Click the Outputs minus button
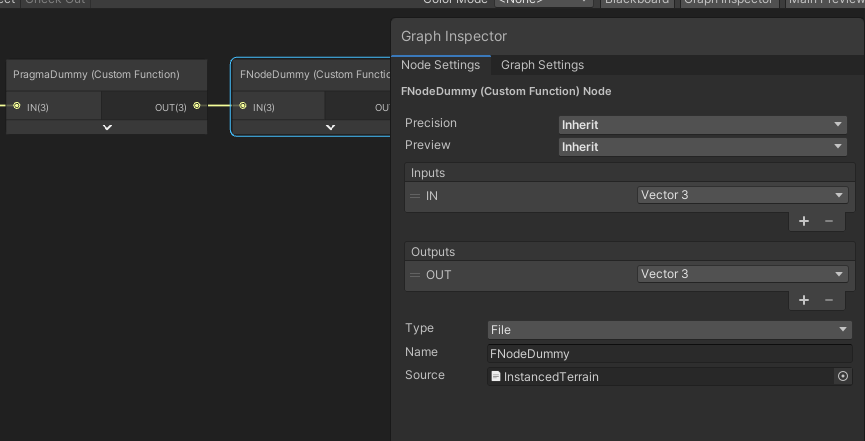Viewport: 865px width, 441px height. pos(829,300)
